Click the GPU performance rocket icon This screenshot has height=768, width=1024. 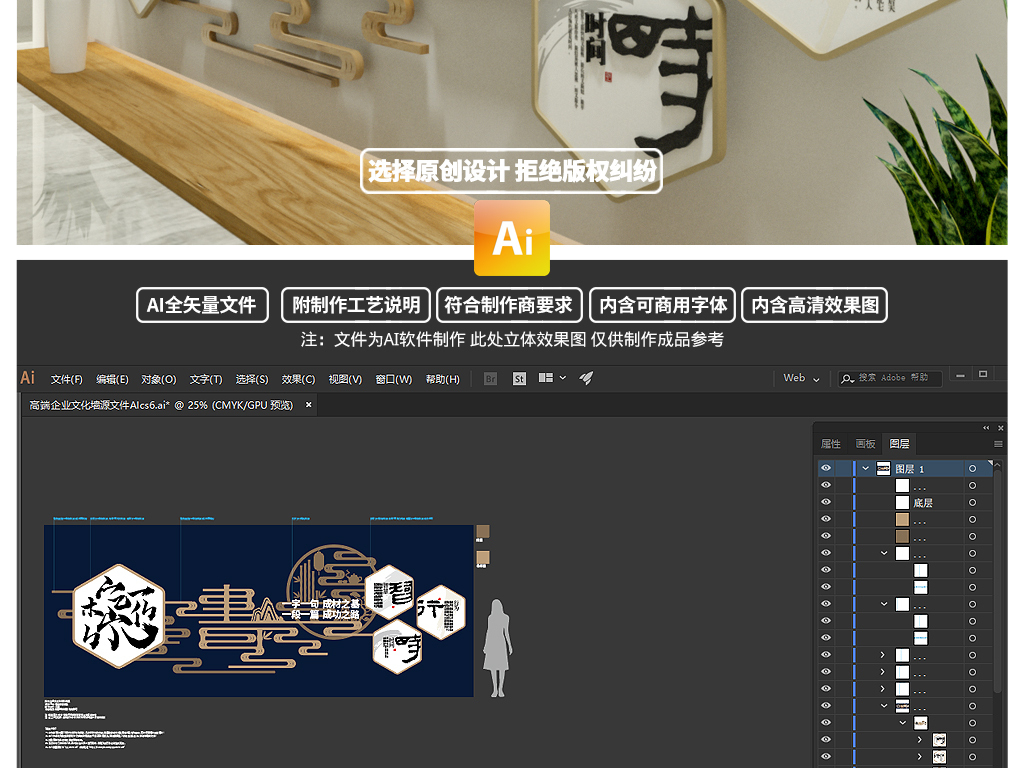coord(587,377)
